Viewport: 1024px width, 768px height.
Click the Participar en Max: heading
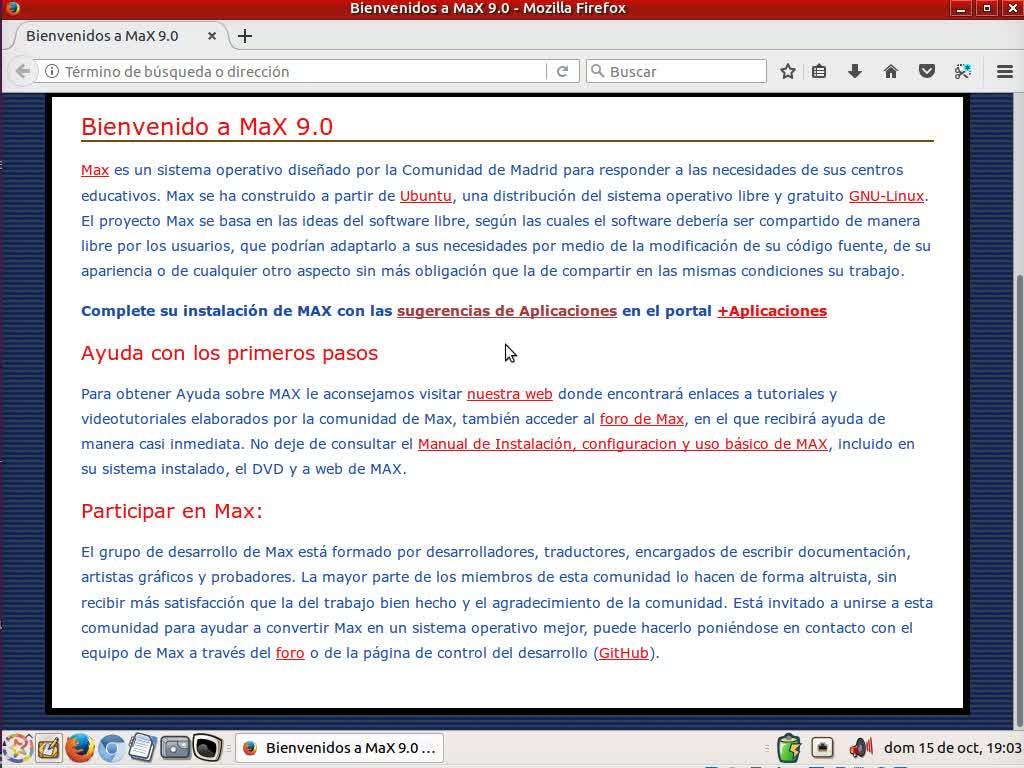coord(172,511)
